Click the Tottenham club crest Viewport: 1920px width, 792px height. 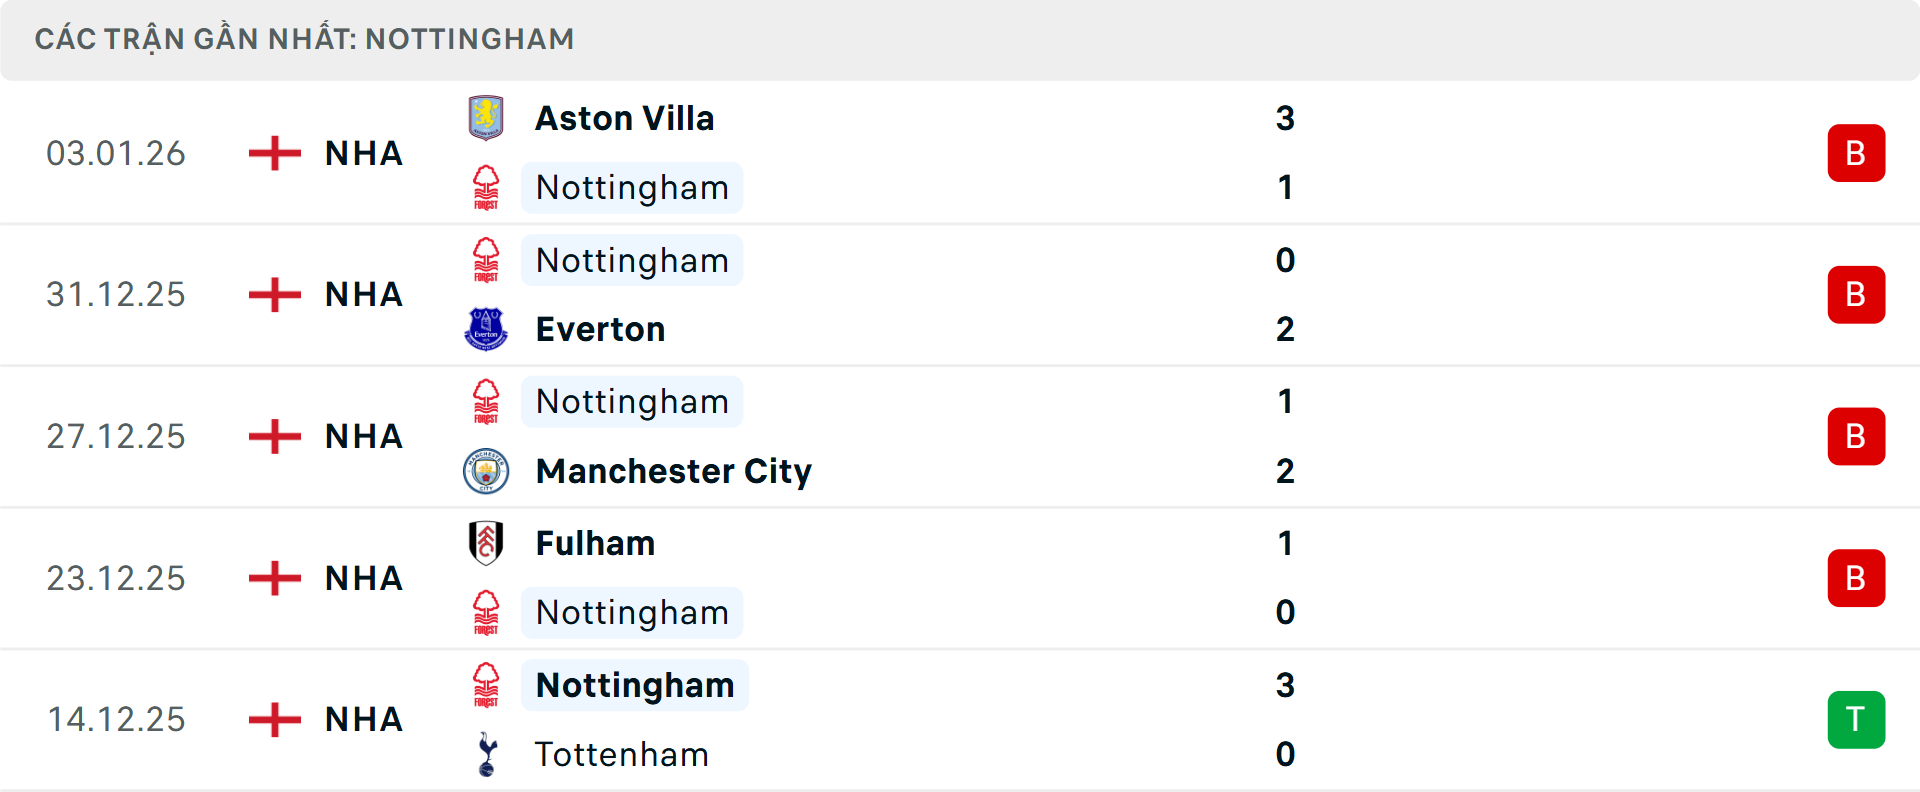click(487, 754)
